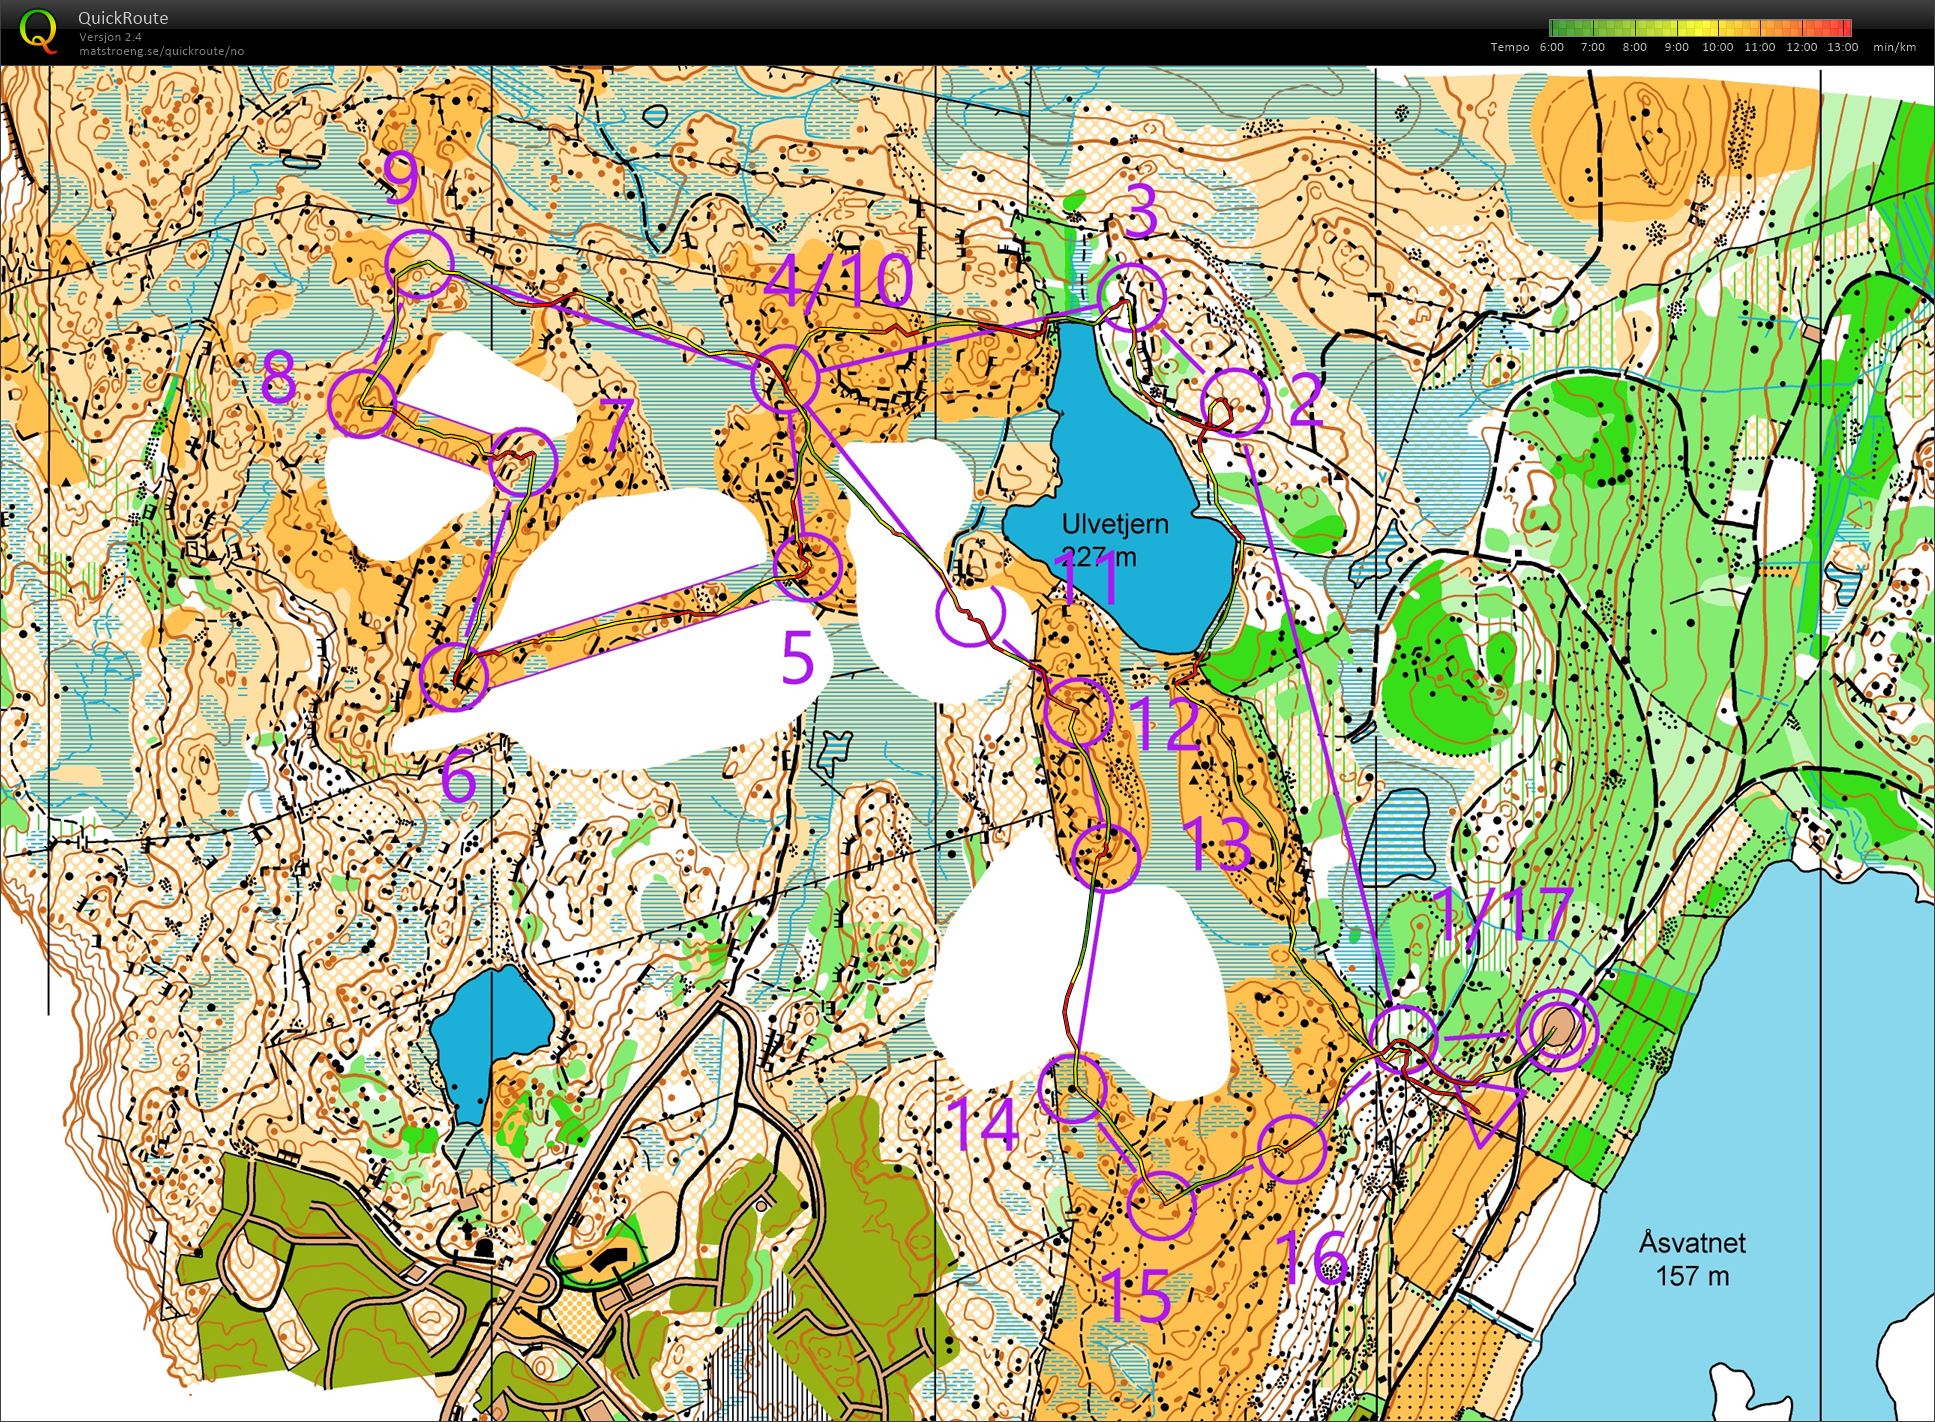Click the min/km unit label
This screenshot has width=1935, height=1422.
point(1894,47)
